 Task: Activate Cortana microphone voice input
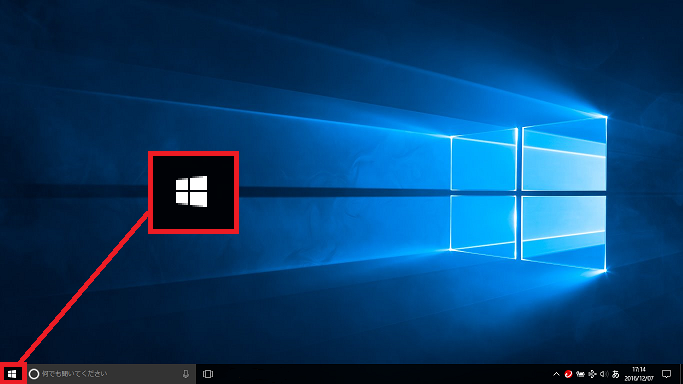coord(186,374)
